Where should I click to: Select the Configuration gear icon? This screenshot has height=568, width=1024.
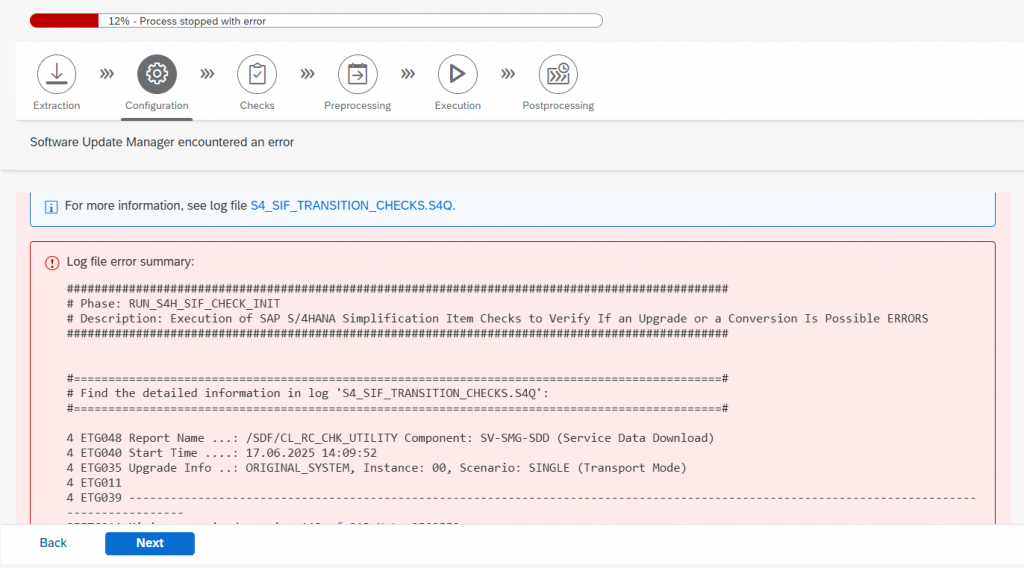point(157,74)
